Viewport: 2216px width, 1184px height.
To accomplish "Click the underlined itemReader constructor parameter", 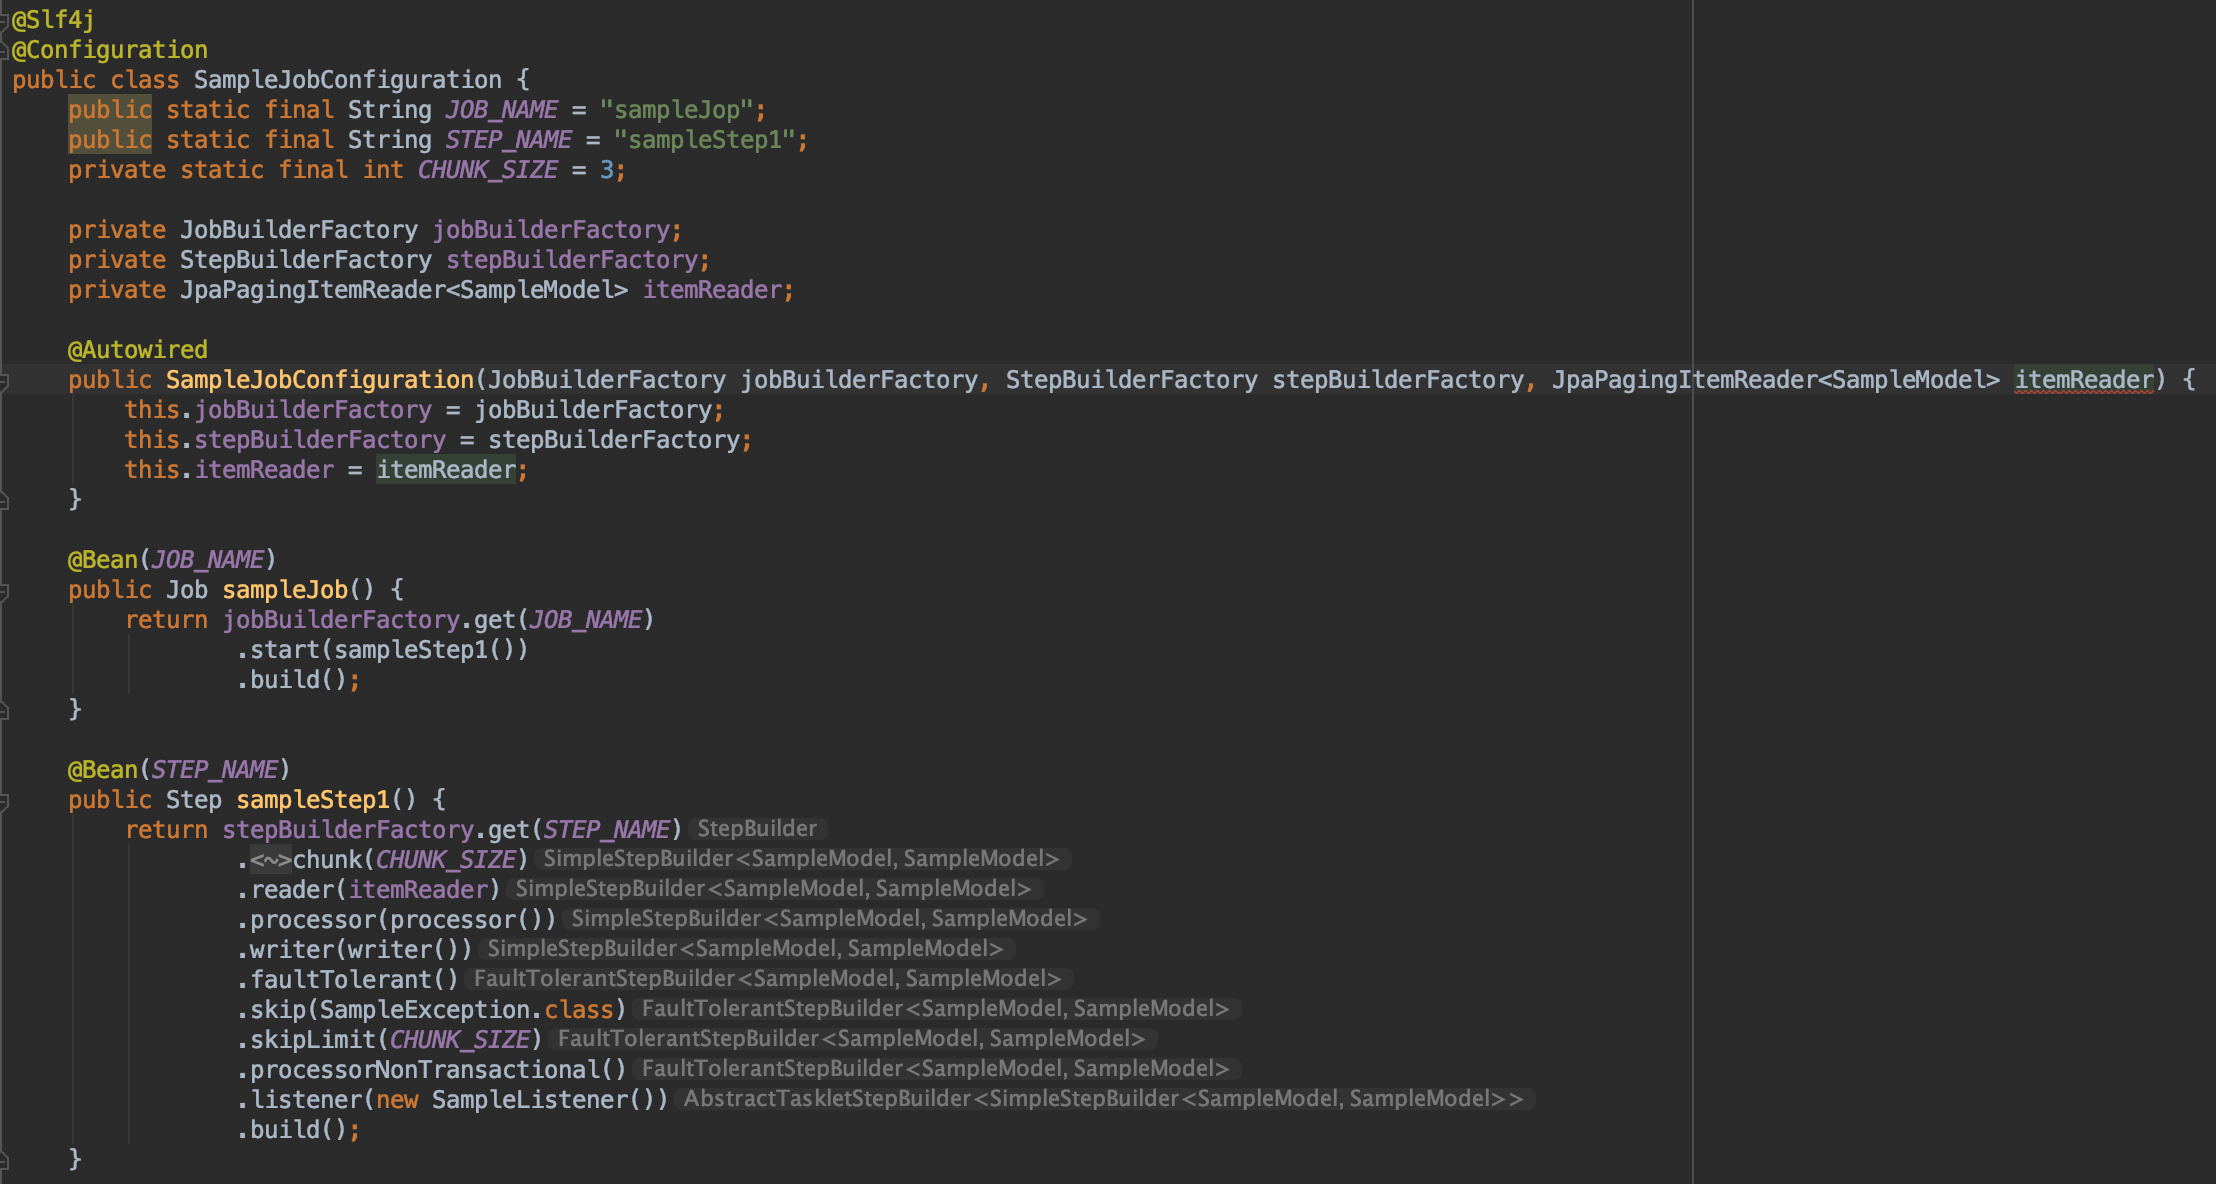I will (x=2083, y=380).
